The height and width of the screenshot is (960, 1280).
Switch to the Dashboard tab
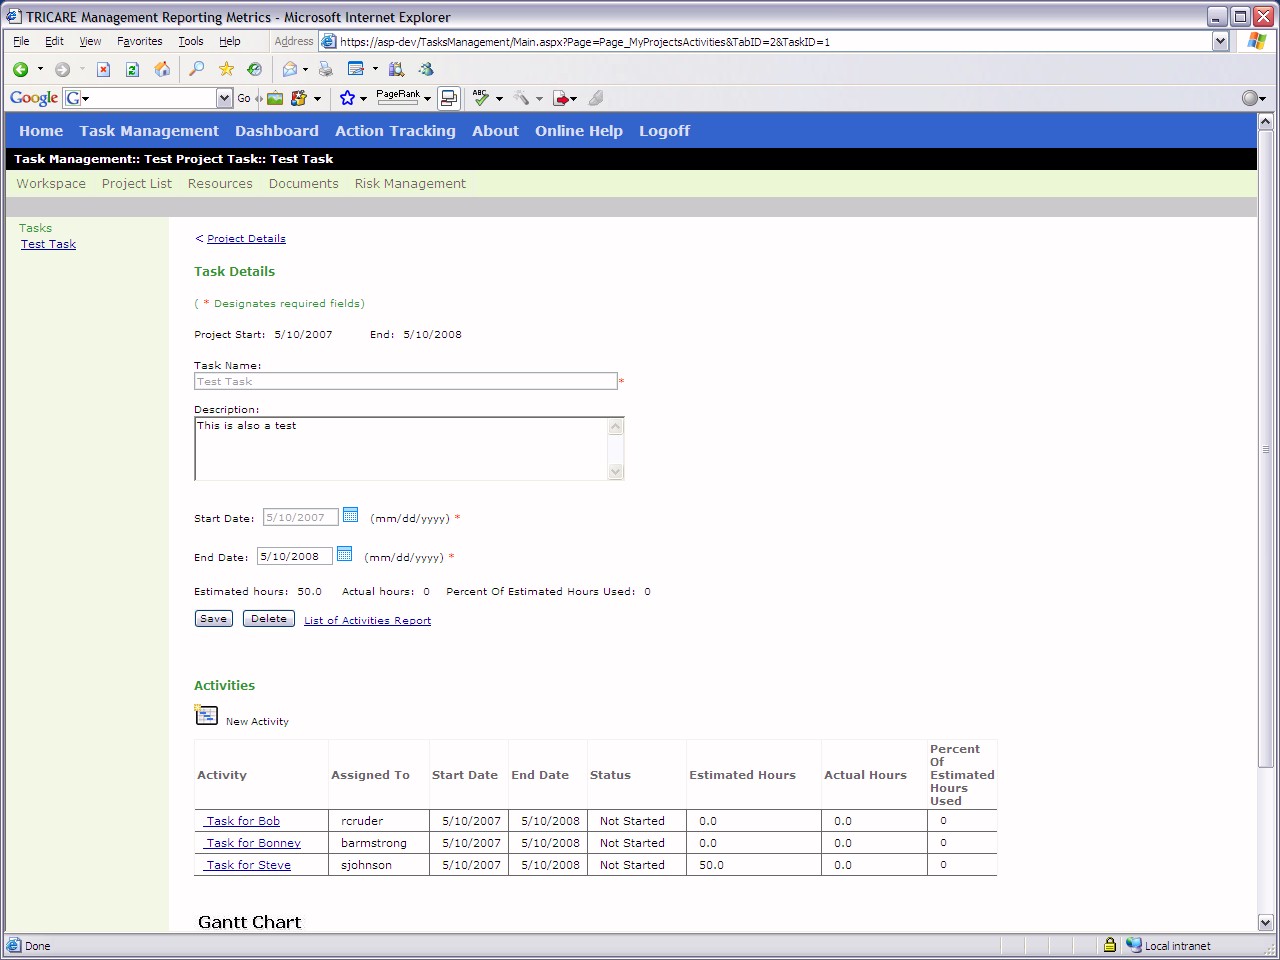[276, 131]
